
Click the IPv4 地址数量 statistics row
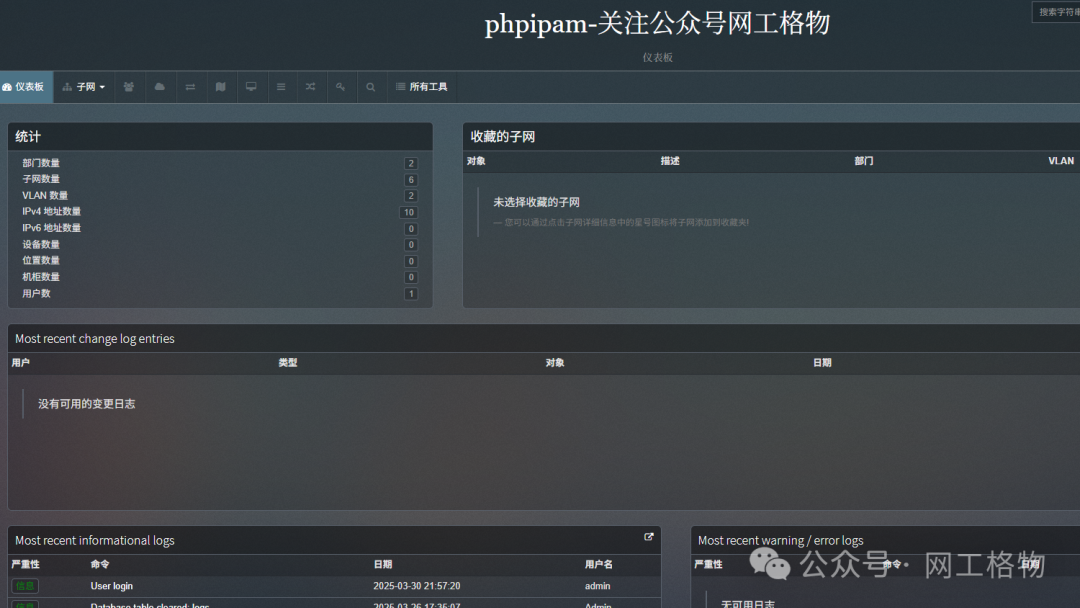tap(220, 211)
